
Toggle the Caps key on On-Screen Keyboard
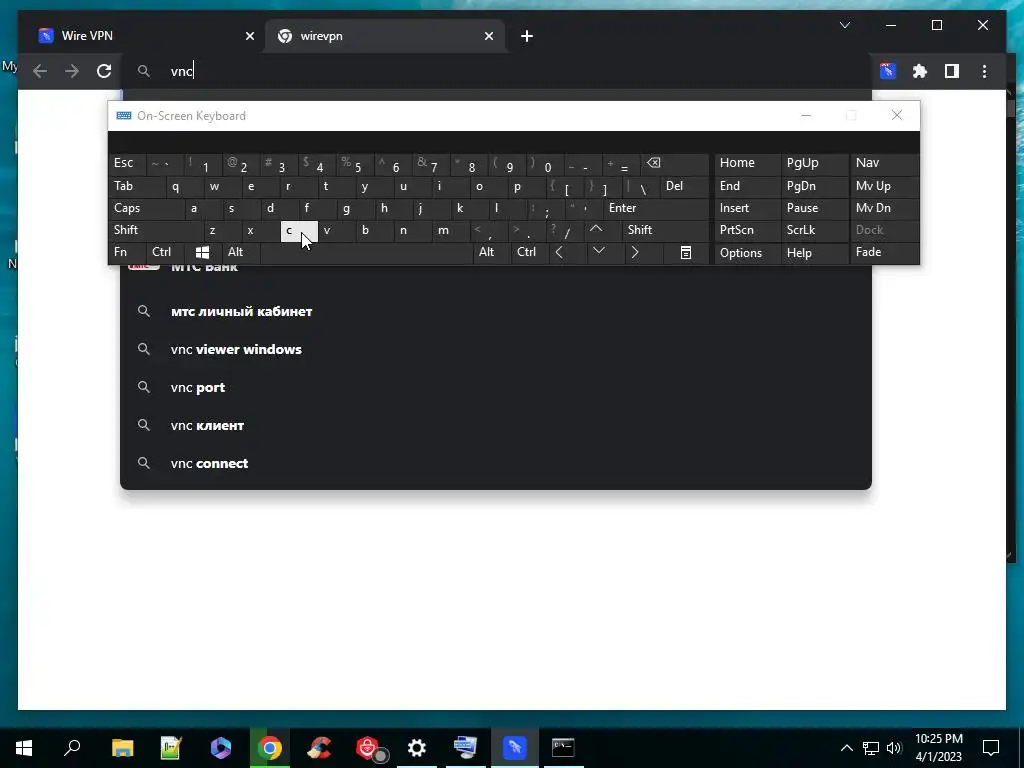pos(147,209)
